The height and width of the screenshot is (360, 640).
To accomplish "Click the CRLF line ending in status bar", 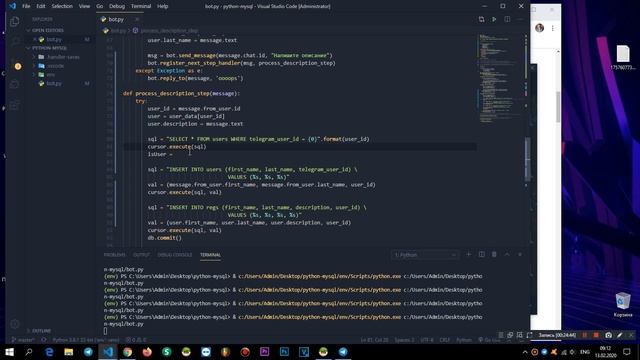I will [444, 340].
